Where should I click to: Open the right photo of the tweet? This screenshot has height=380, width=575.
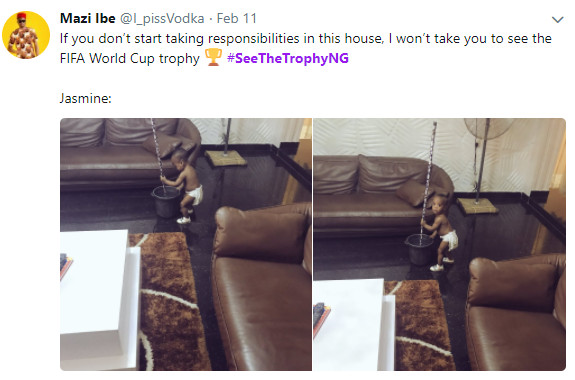tap(439, 244)
